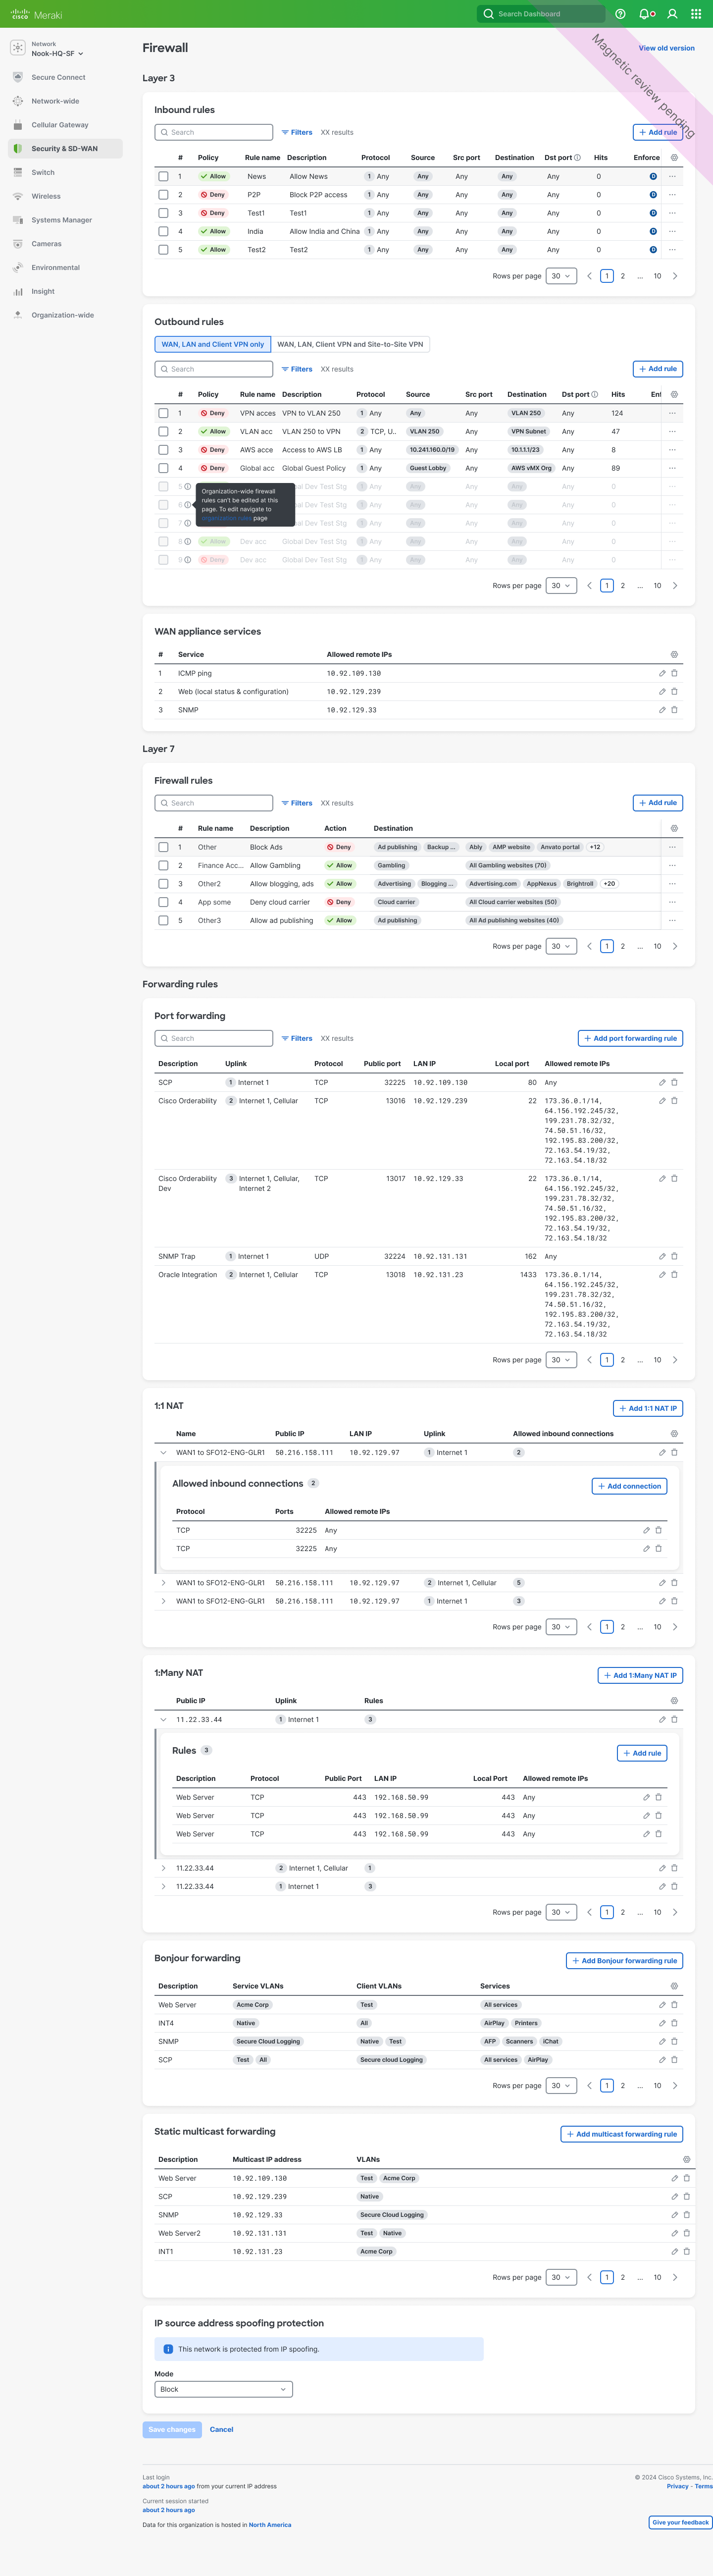Edit the INT1 multicast forwarding rule
This screenshot has height=2576, width=713.
coord(674,2252)
